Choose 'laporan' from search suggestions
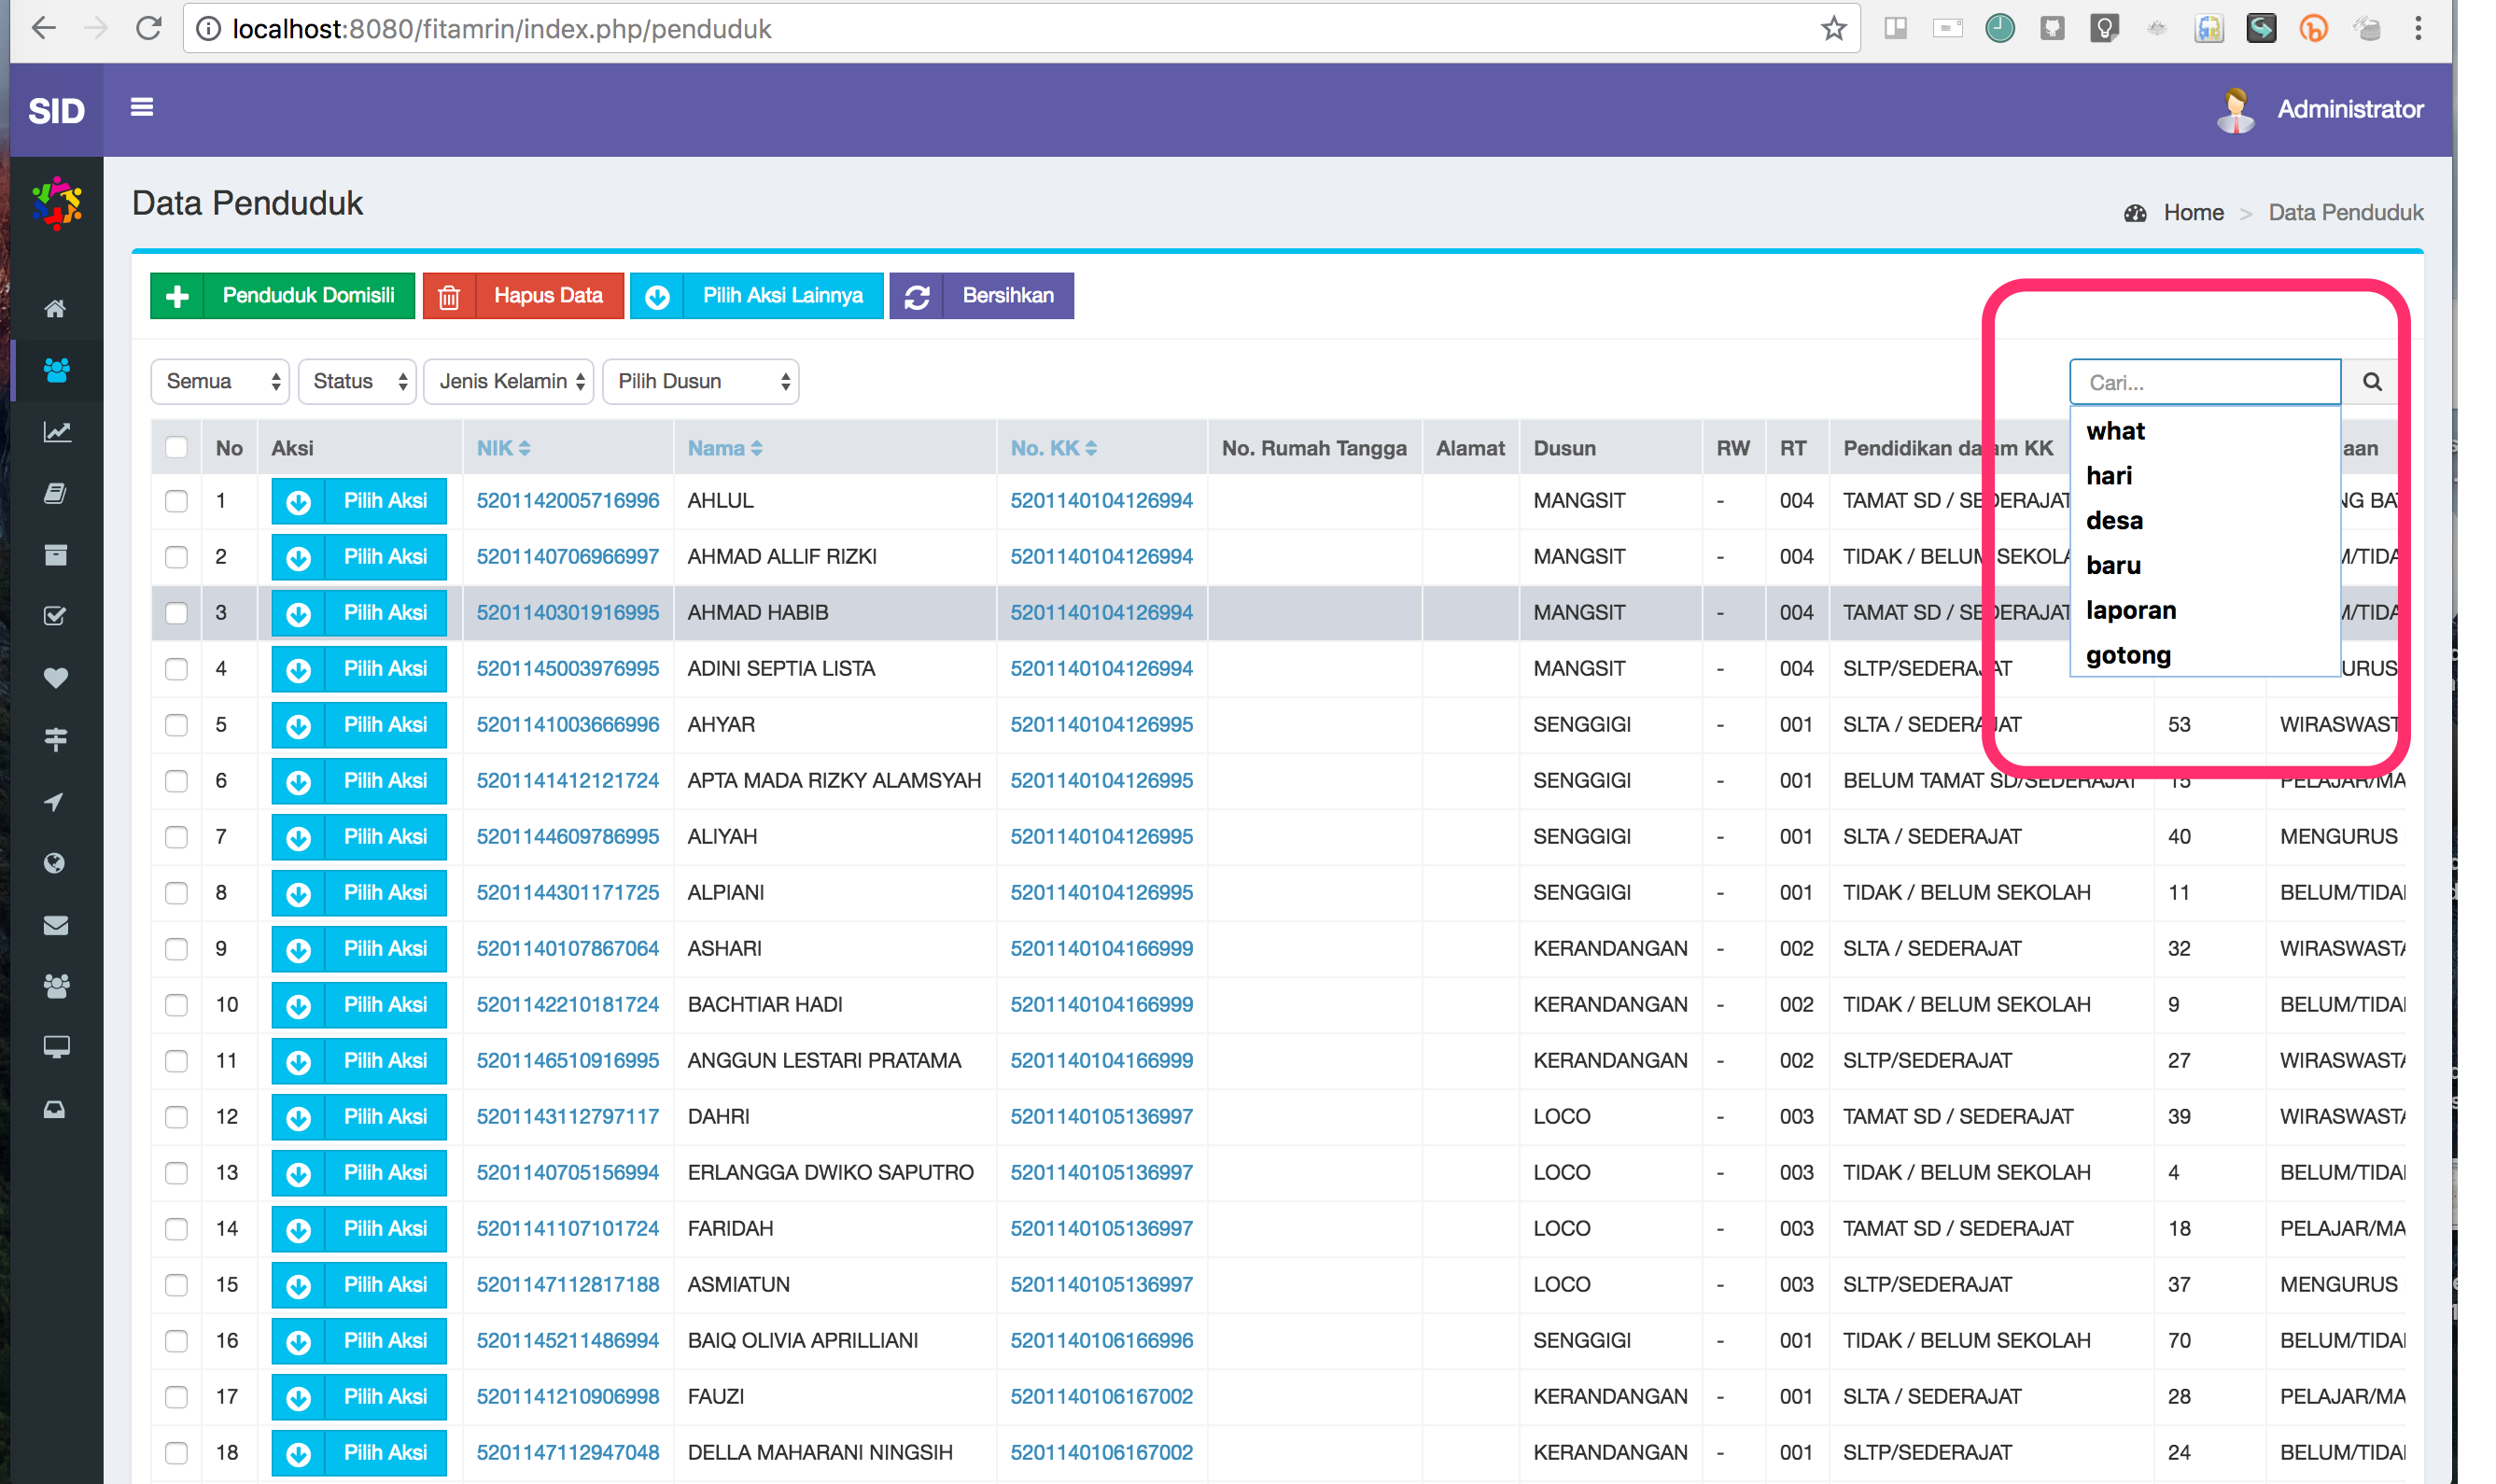Viewport: 2496px width, 1484px height. tap(2130, 610)
